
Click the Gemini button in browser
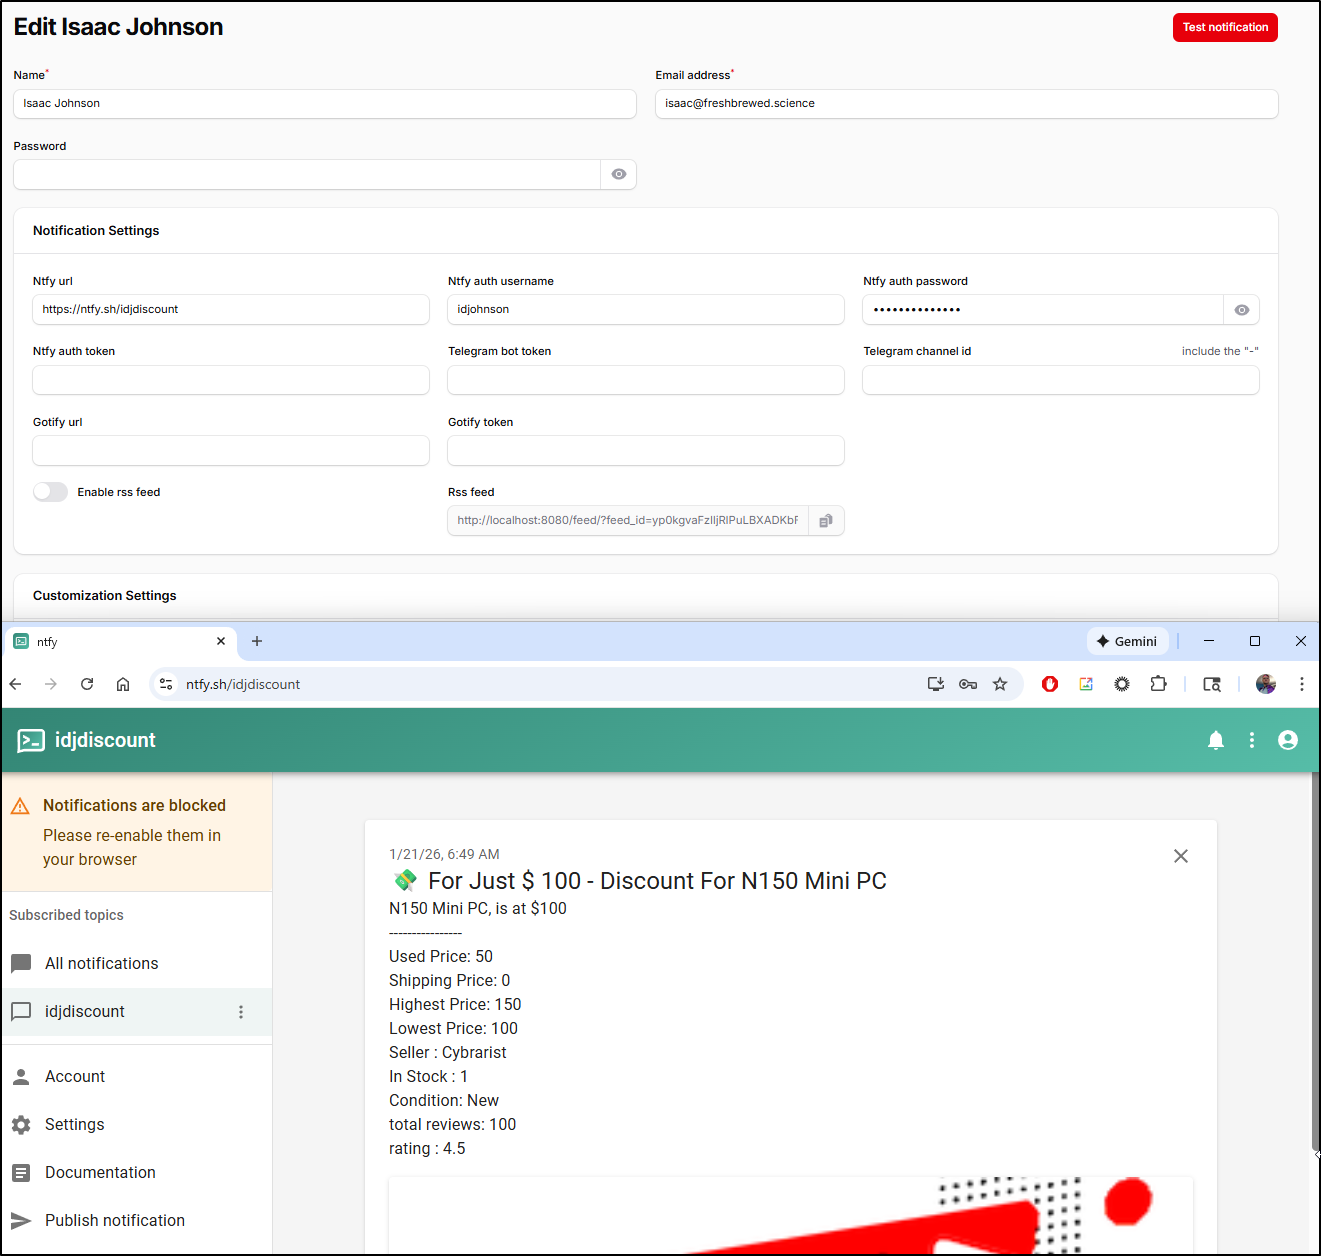[x=1126, y=641]
